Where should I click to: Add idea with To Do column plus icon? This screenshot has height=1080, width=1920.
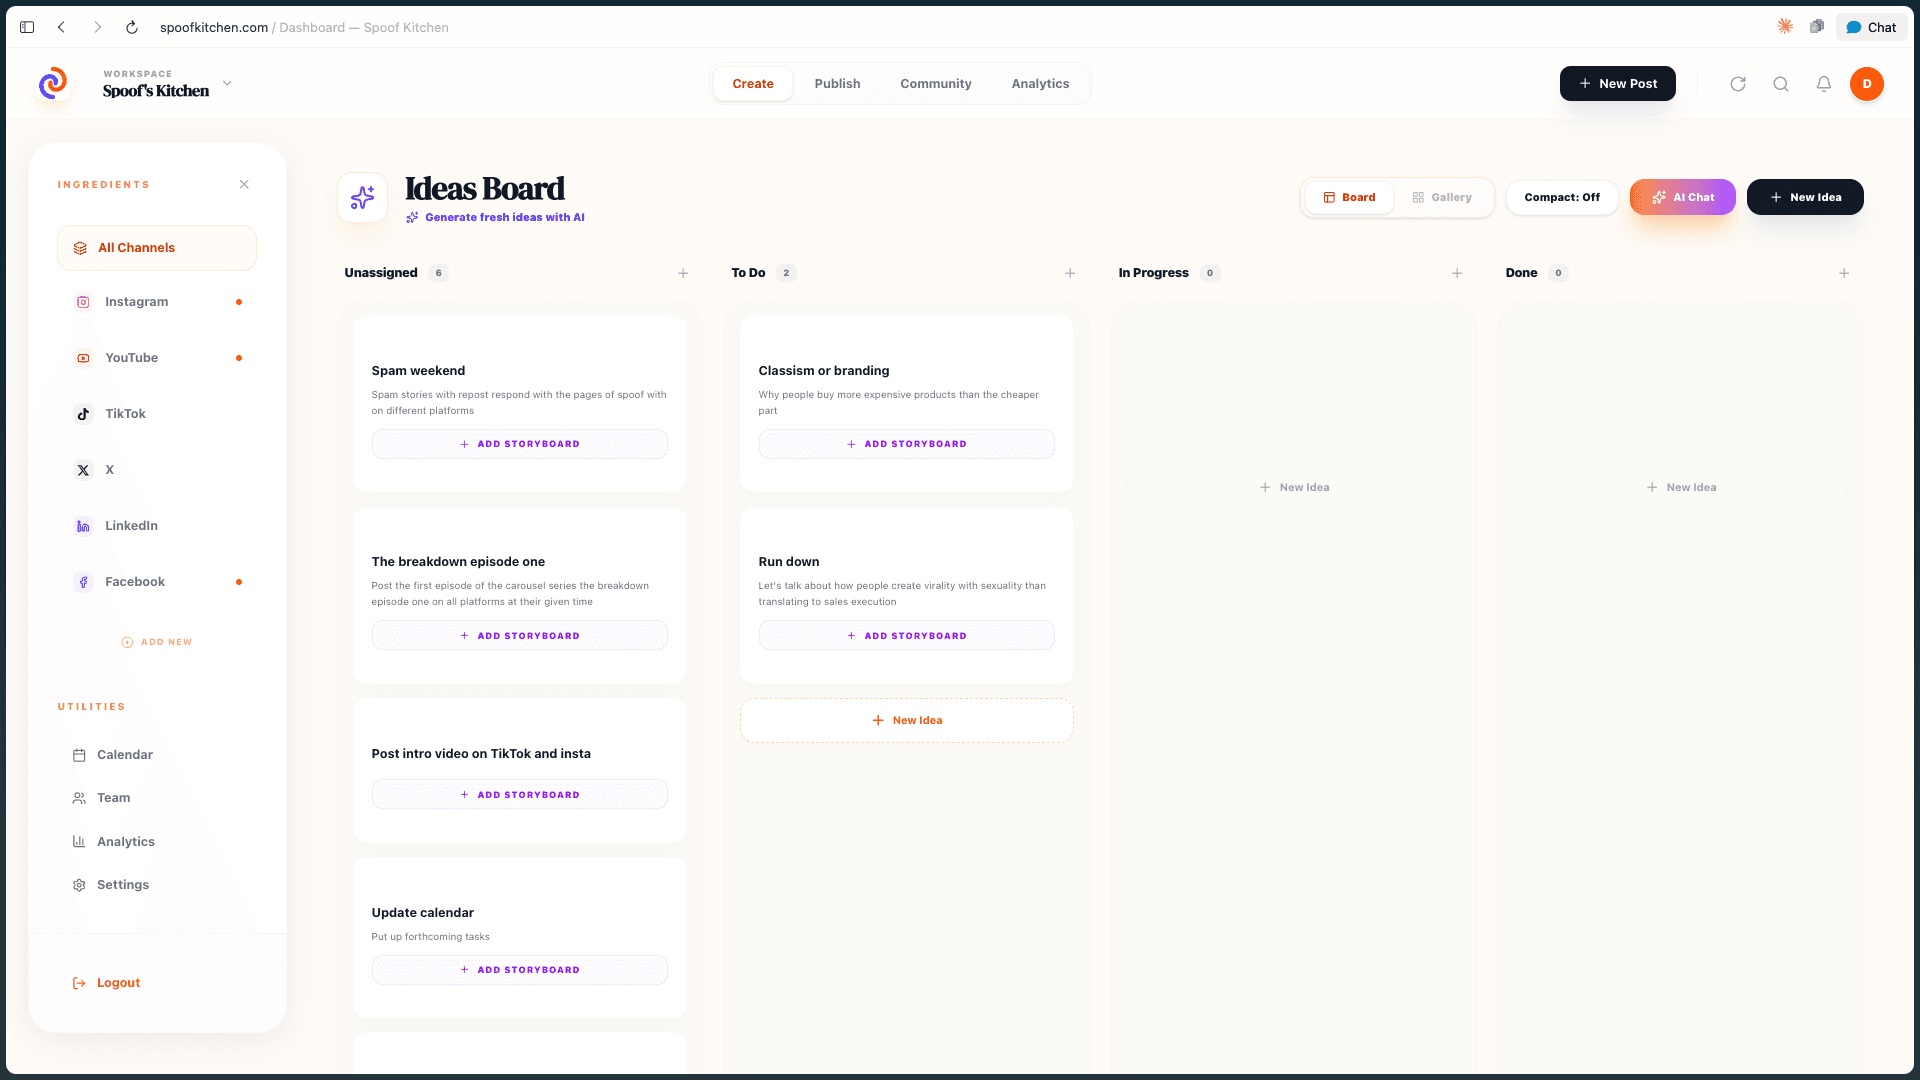(1070, 273)
